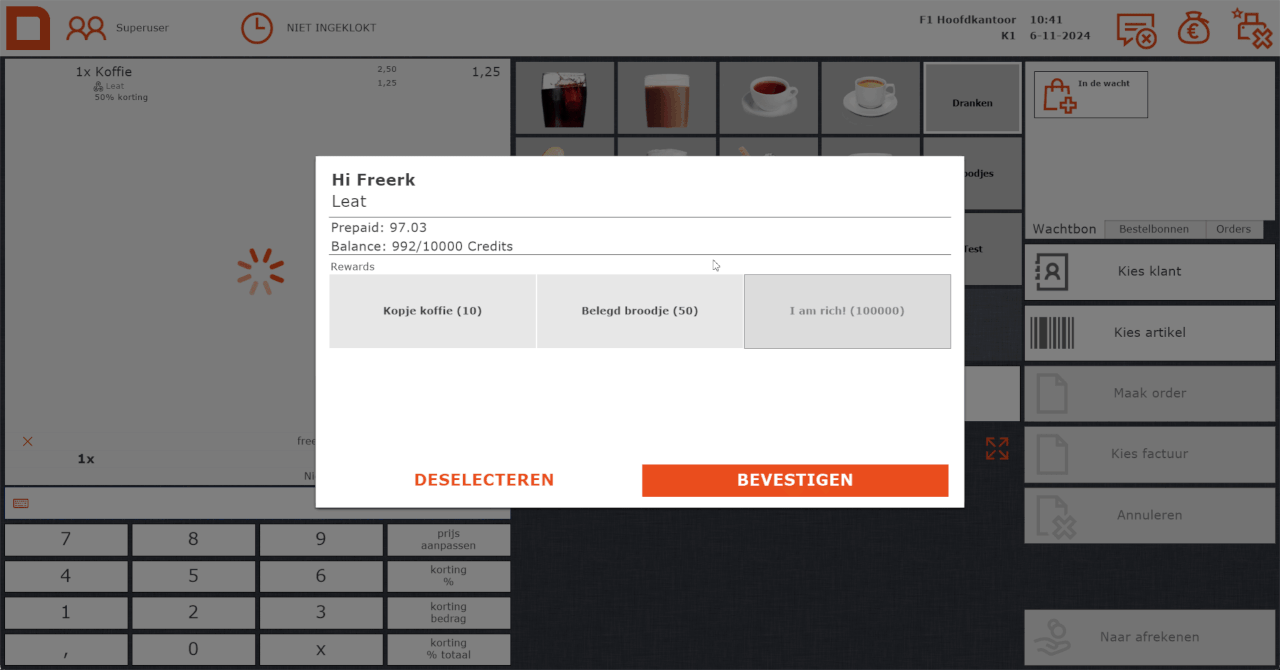1280x670 pixels.
Task: Switch to the Bestelbonnen tab
Action: (1154, 229)
